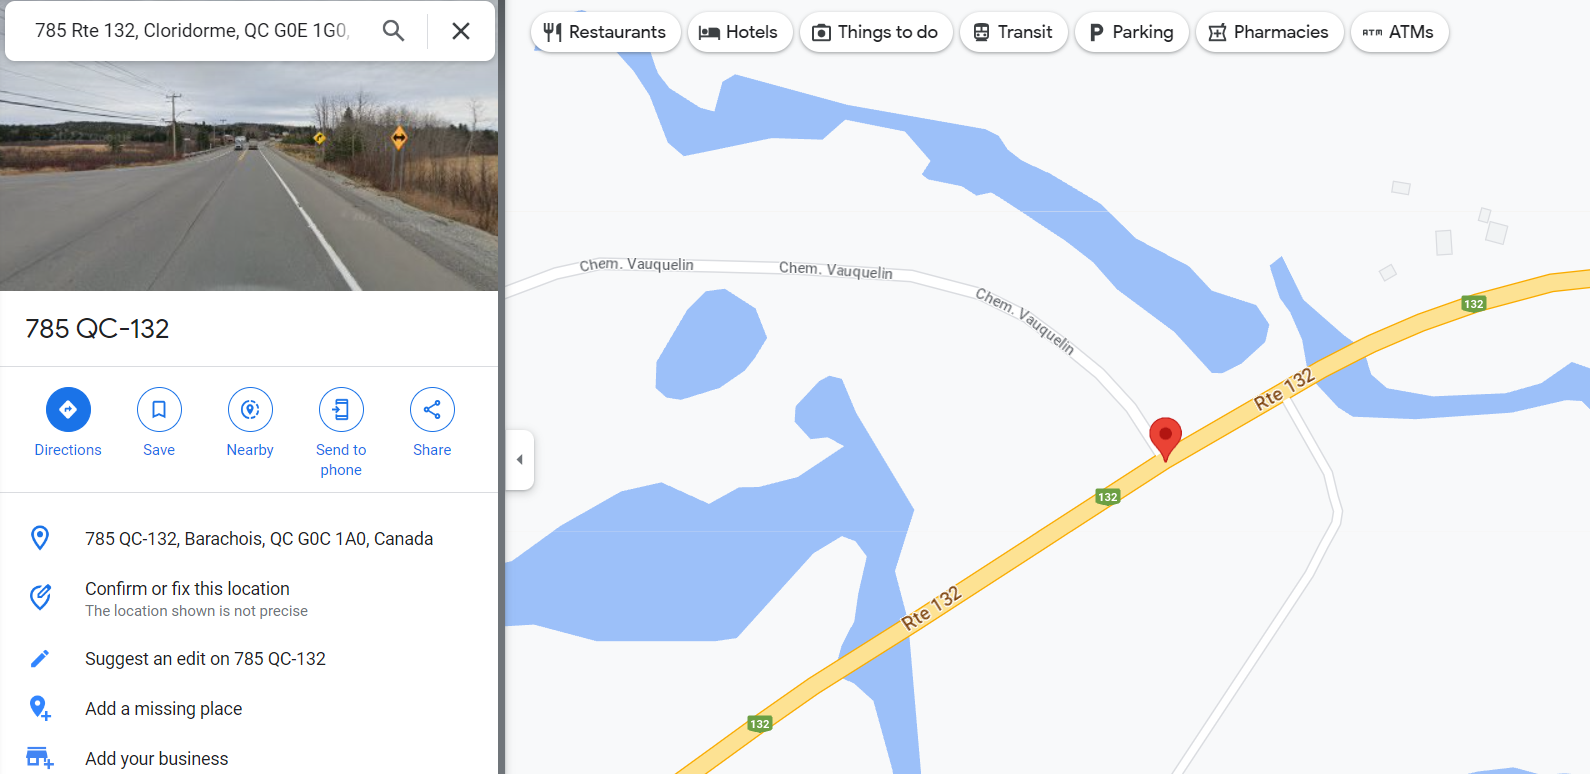Image resolution: width=1590 pixels, height=774 pixels.
Task: Click the blue Directions icon
Action: pos(68,409)
